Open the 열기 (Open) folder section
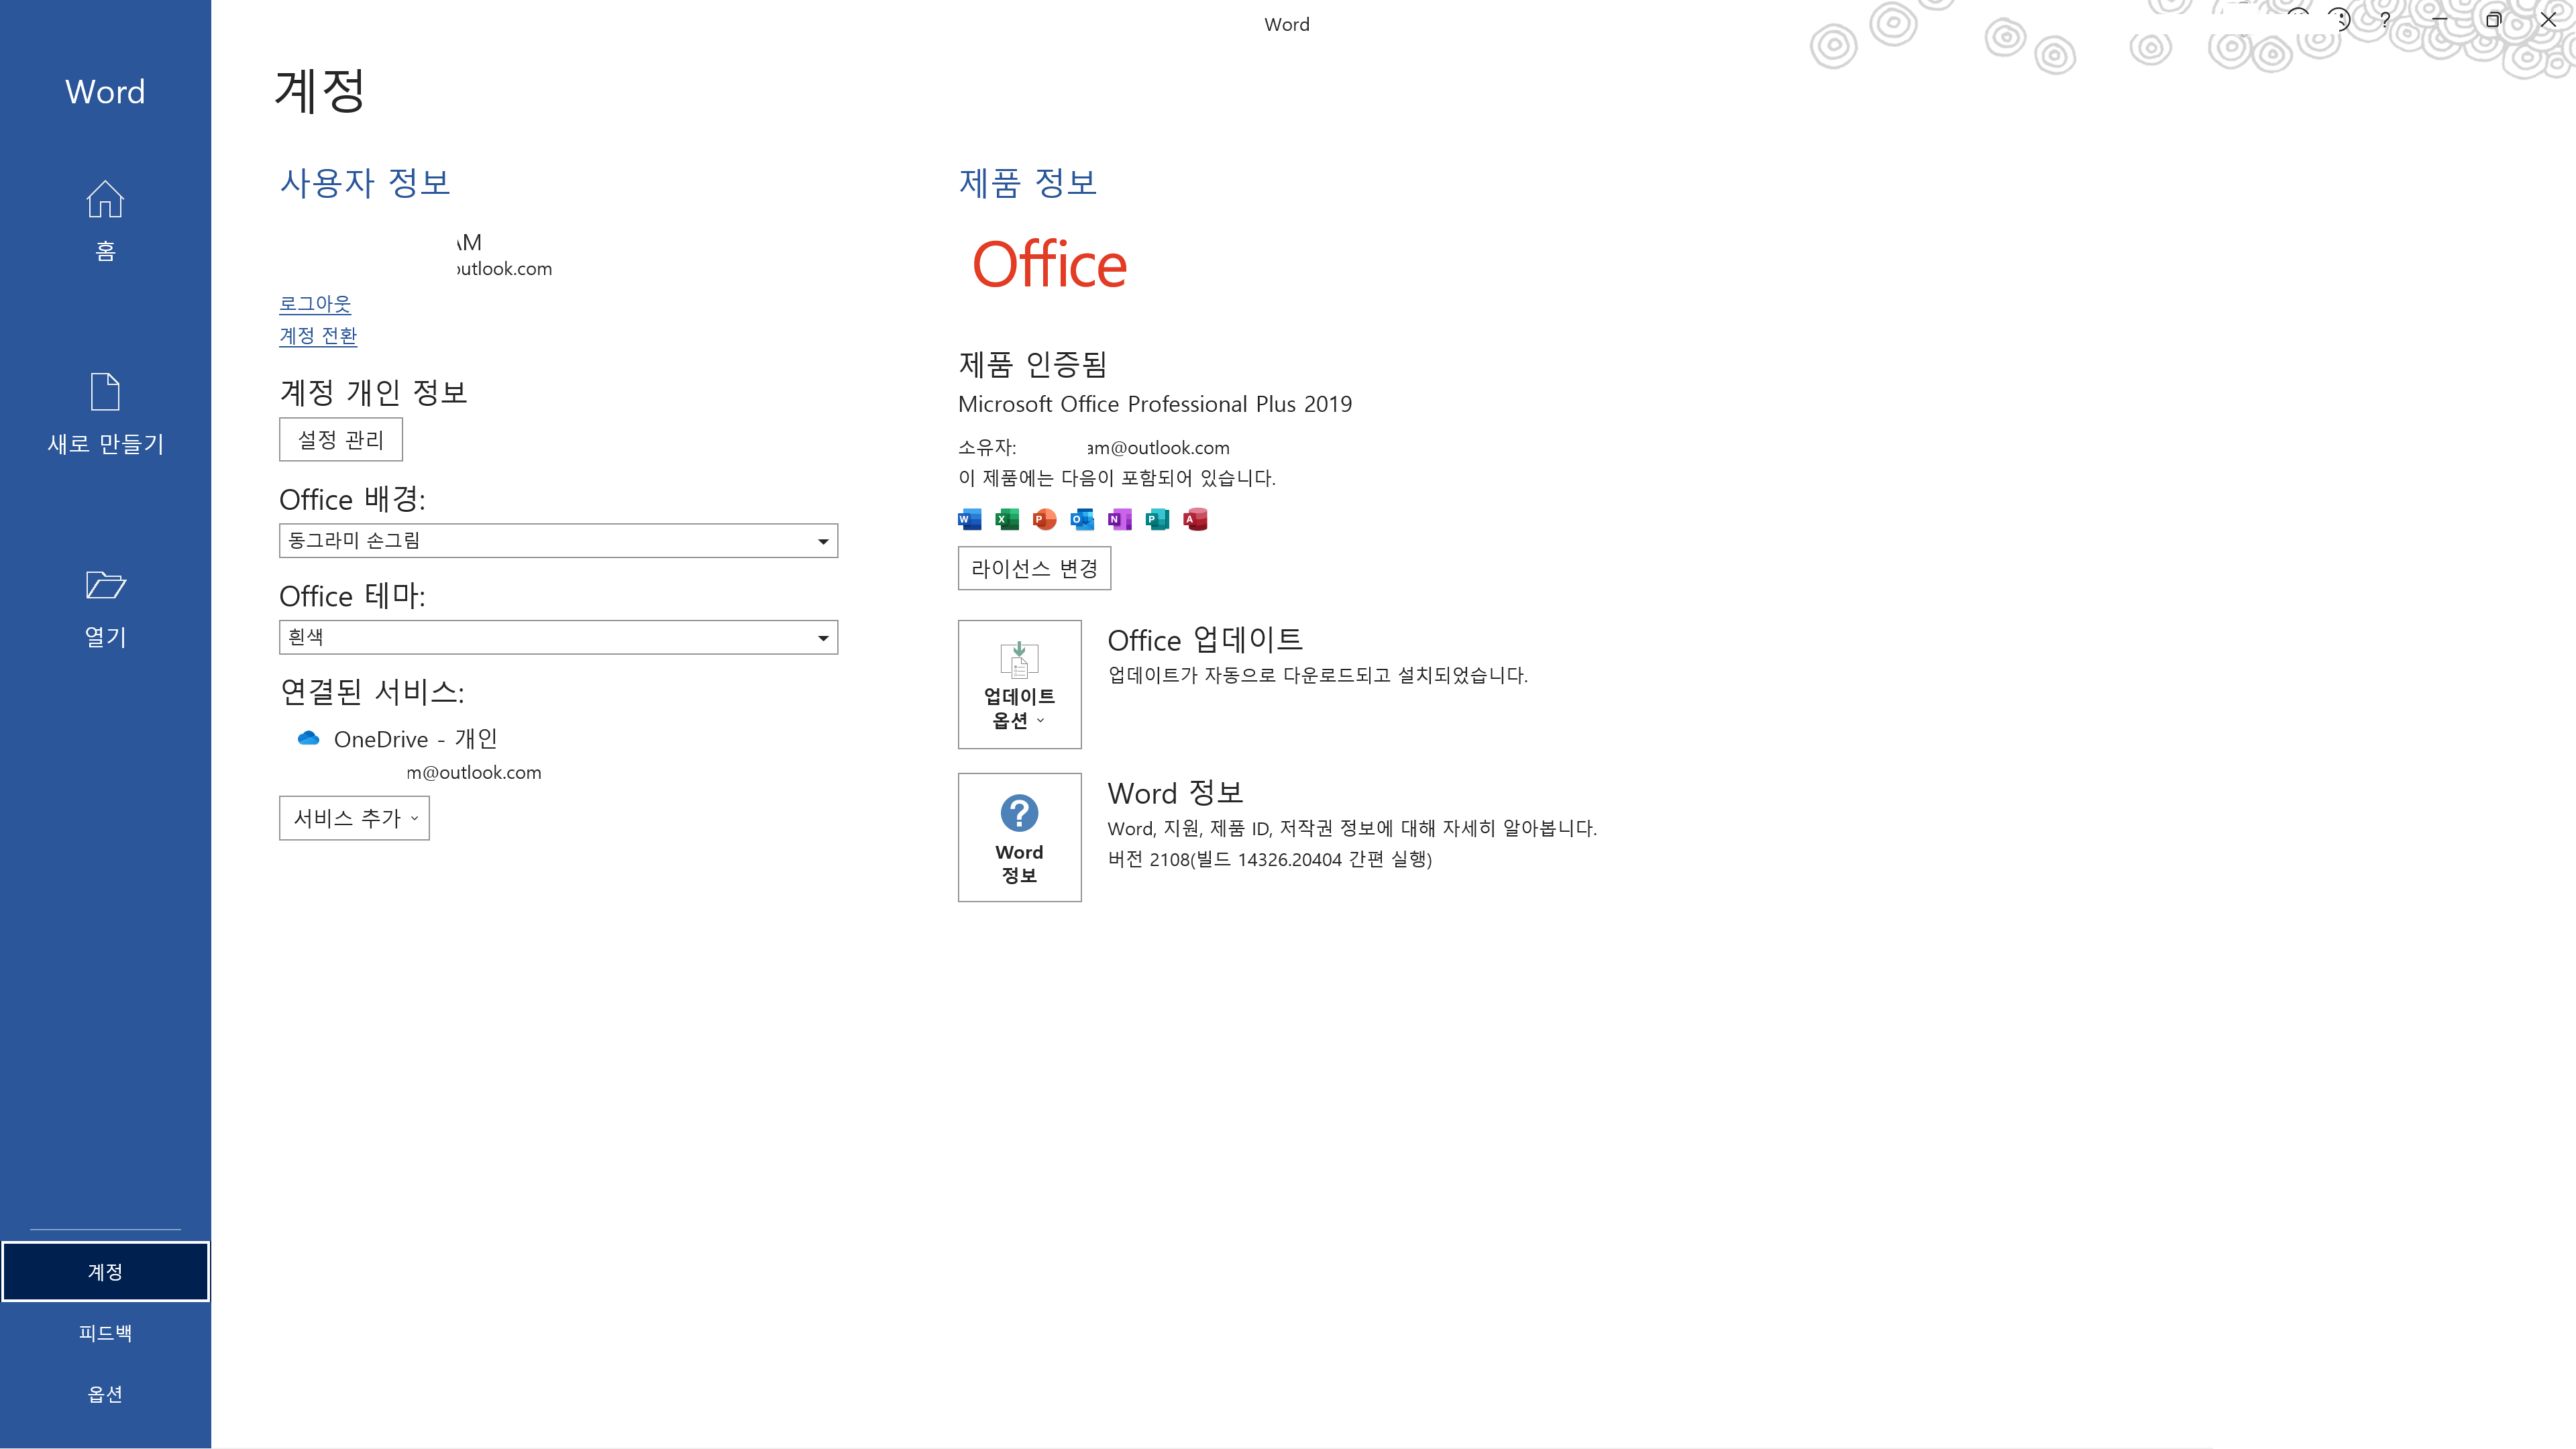This screenshot has height=1449, width=2576. (105, 608)
